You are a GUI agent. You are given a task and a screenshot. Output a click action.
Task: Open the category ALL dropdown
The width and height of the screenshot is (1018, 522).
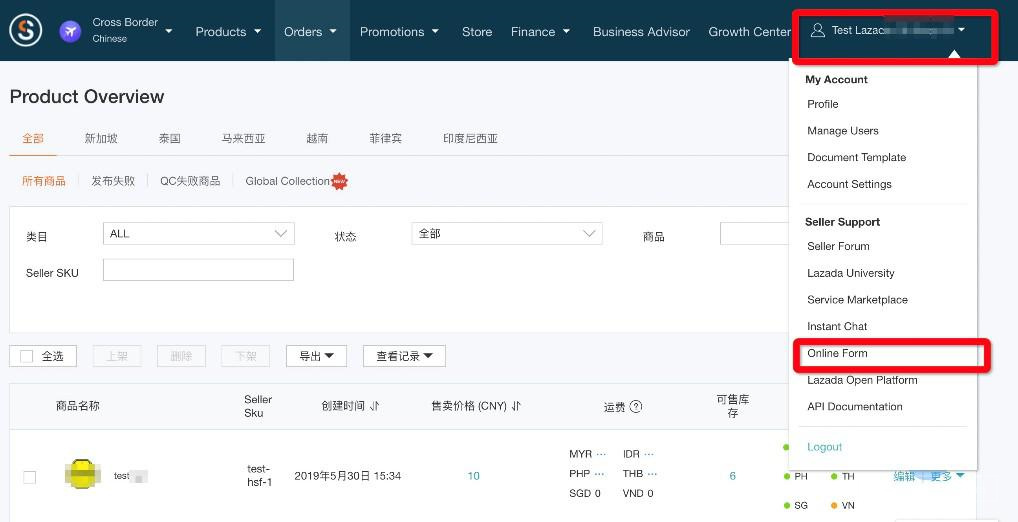[198, 234]
